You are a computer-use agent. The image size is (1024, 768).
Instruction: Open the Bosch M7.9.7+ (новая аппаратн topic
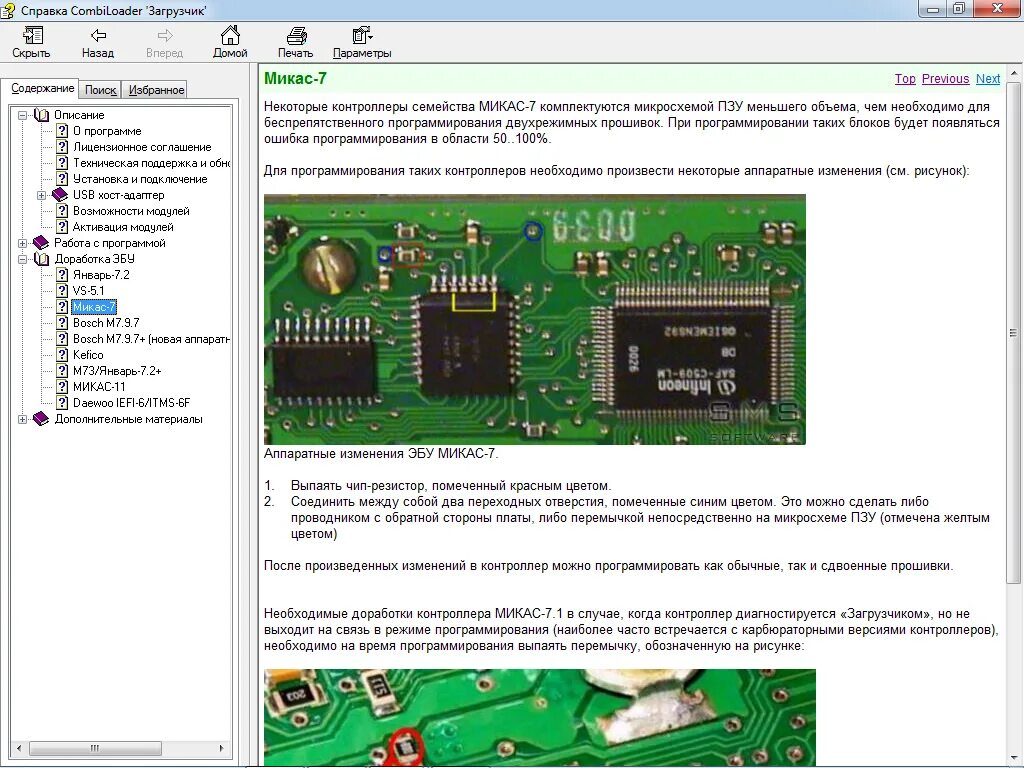pos(151,339)
